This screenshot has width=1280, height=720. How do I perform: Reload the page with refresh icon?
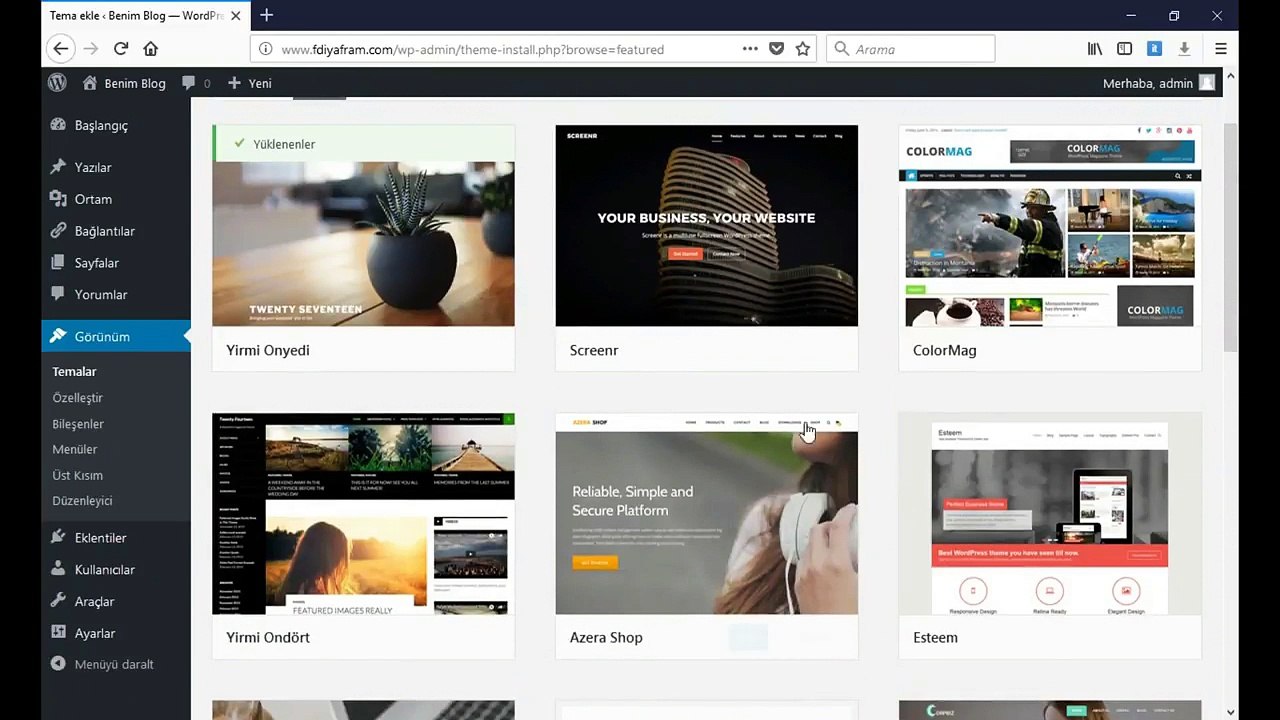pyautogui.click(x=121, y=49)
